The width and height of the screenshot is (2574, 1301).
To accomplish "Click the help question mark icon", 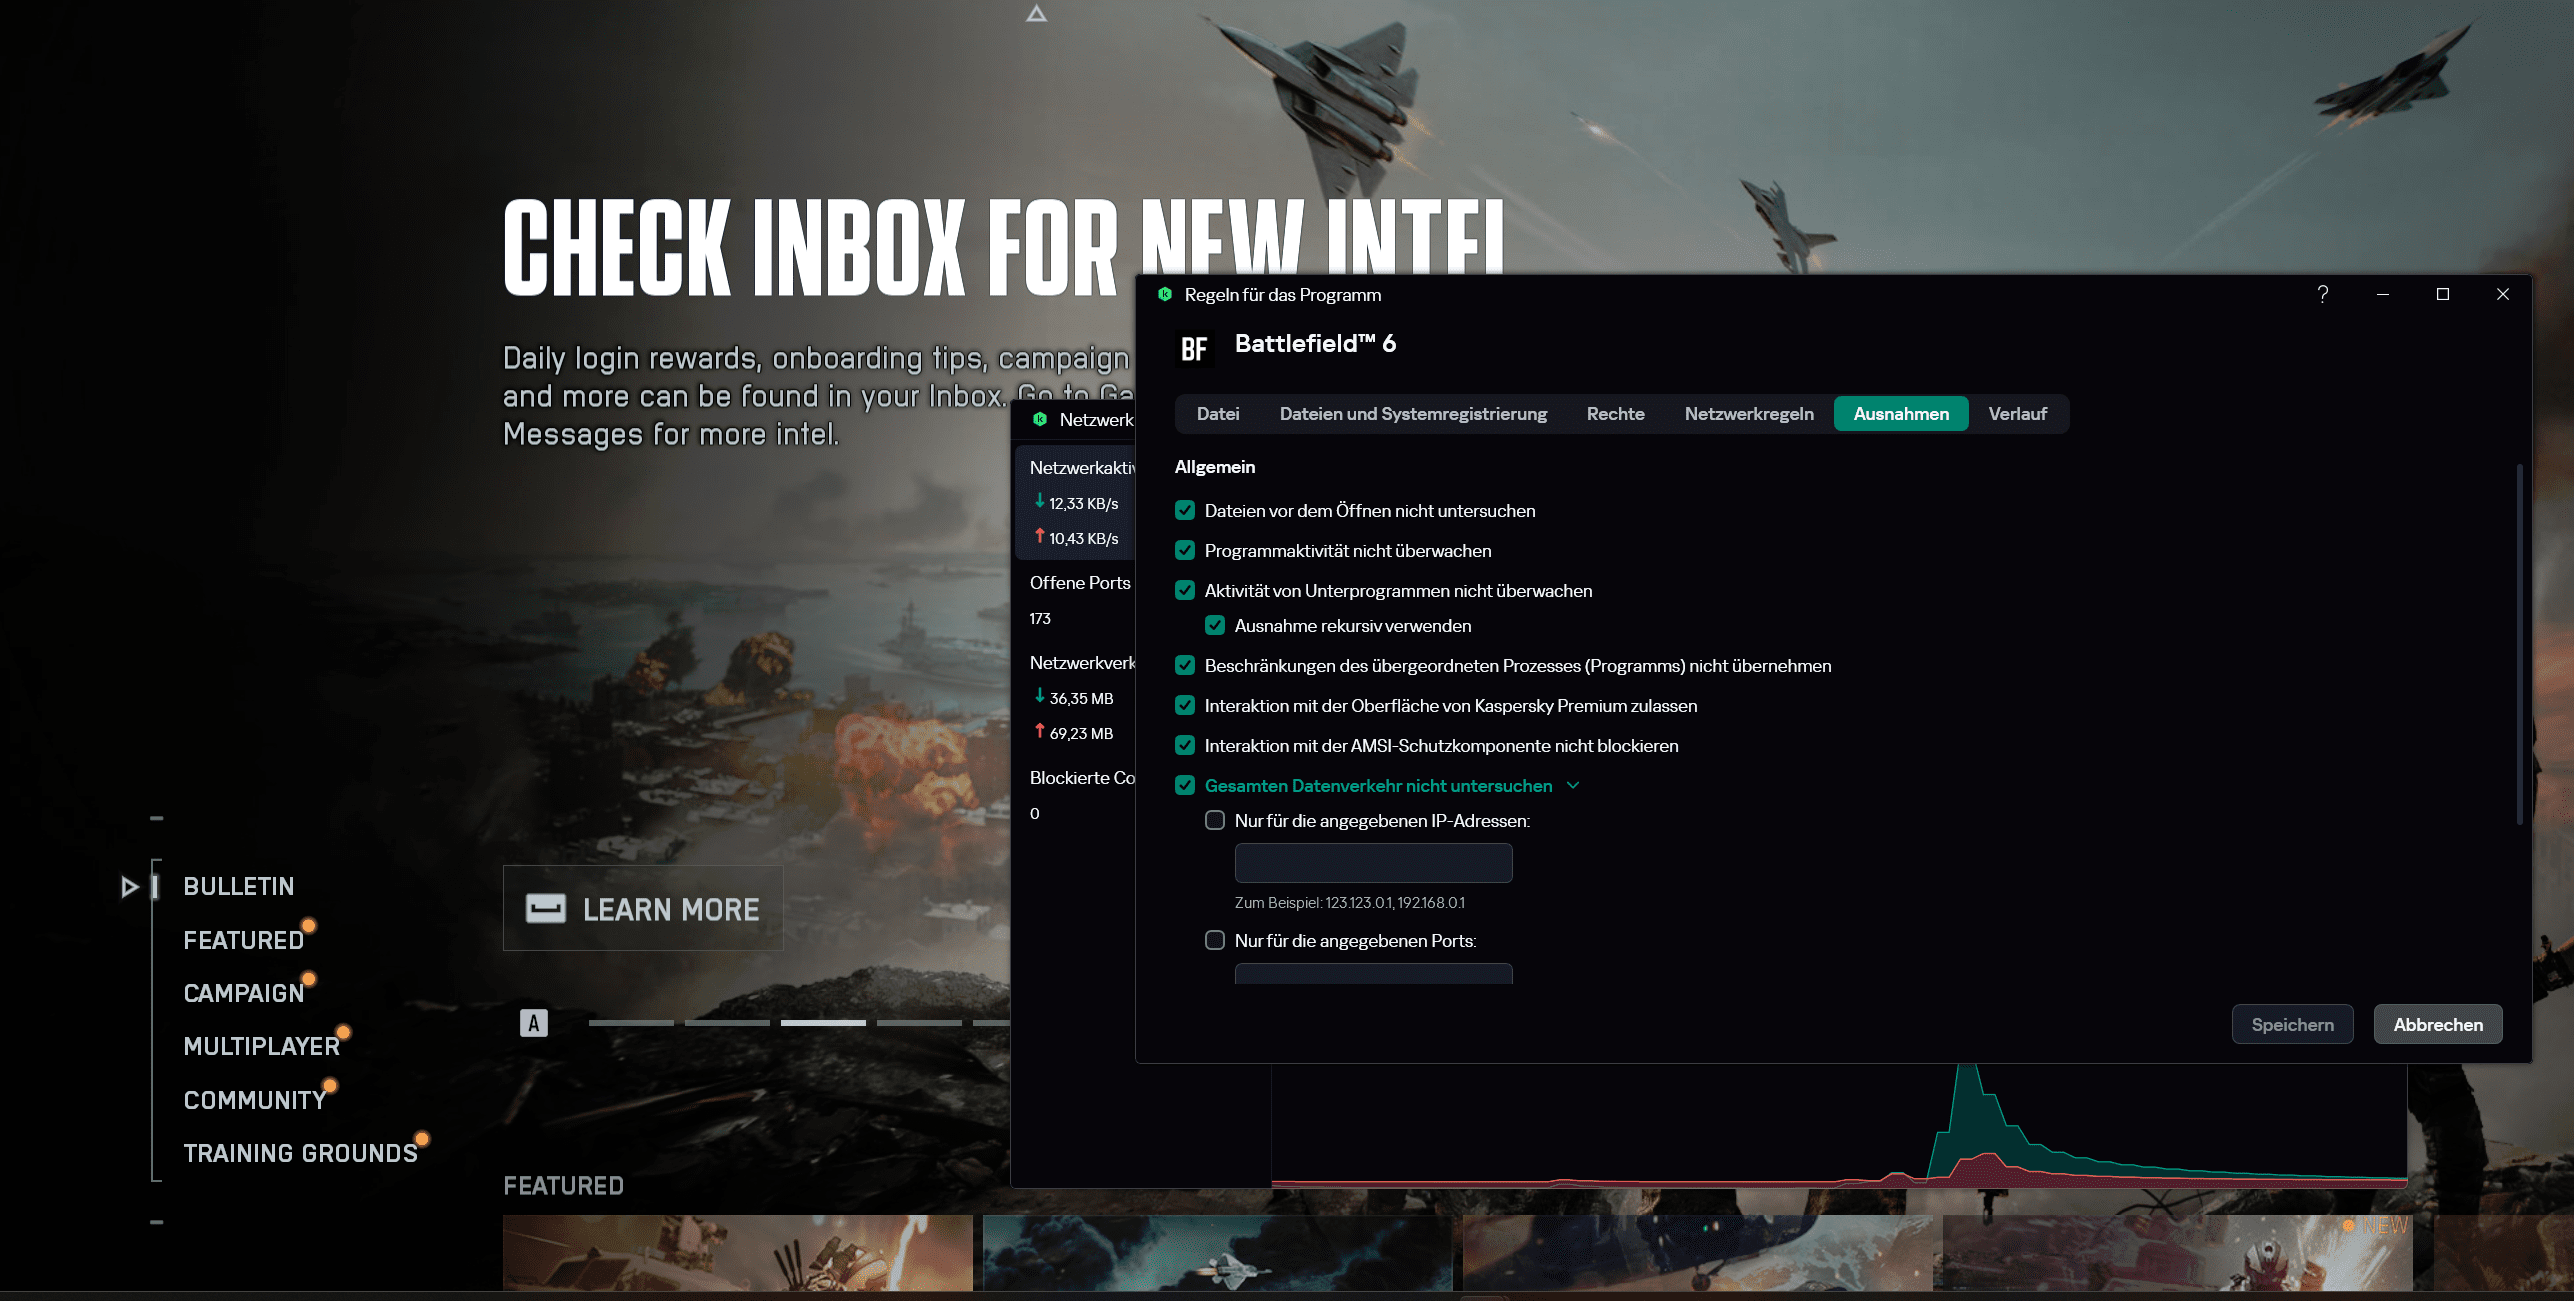I will coord(2322,294).
